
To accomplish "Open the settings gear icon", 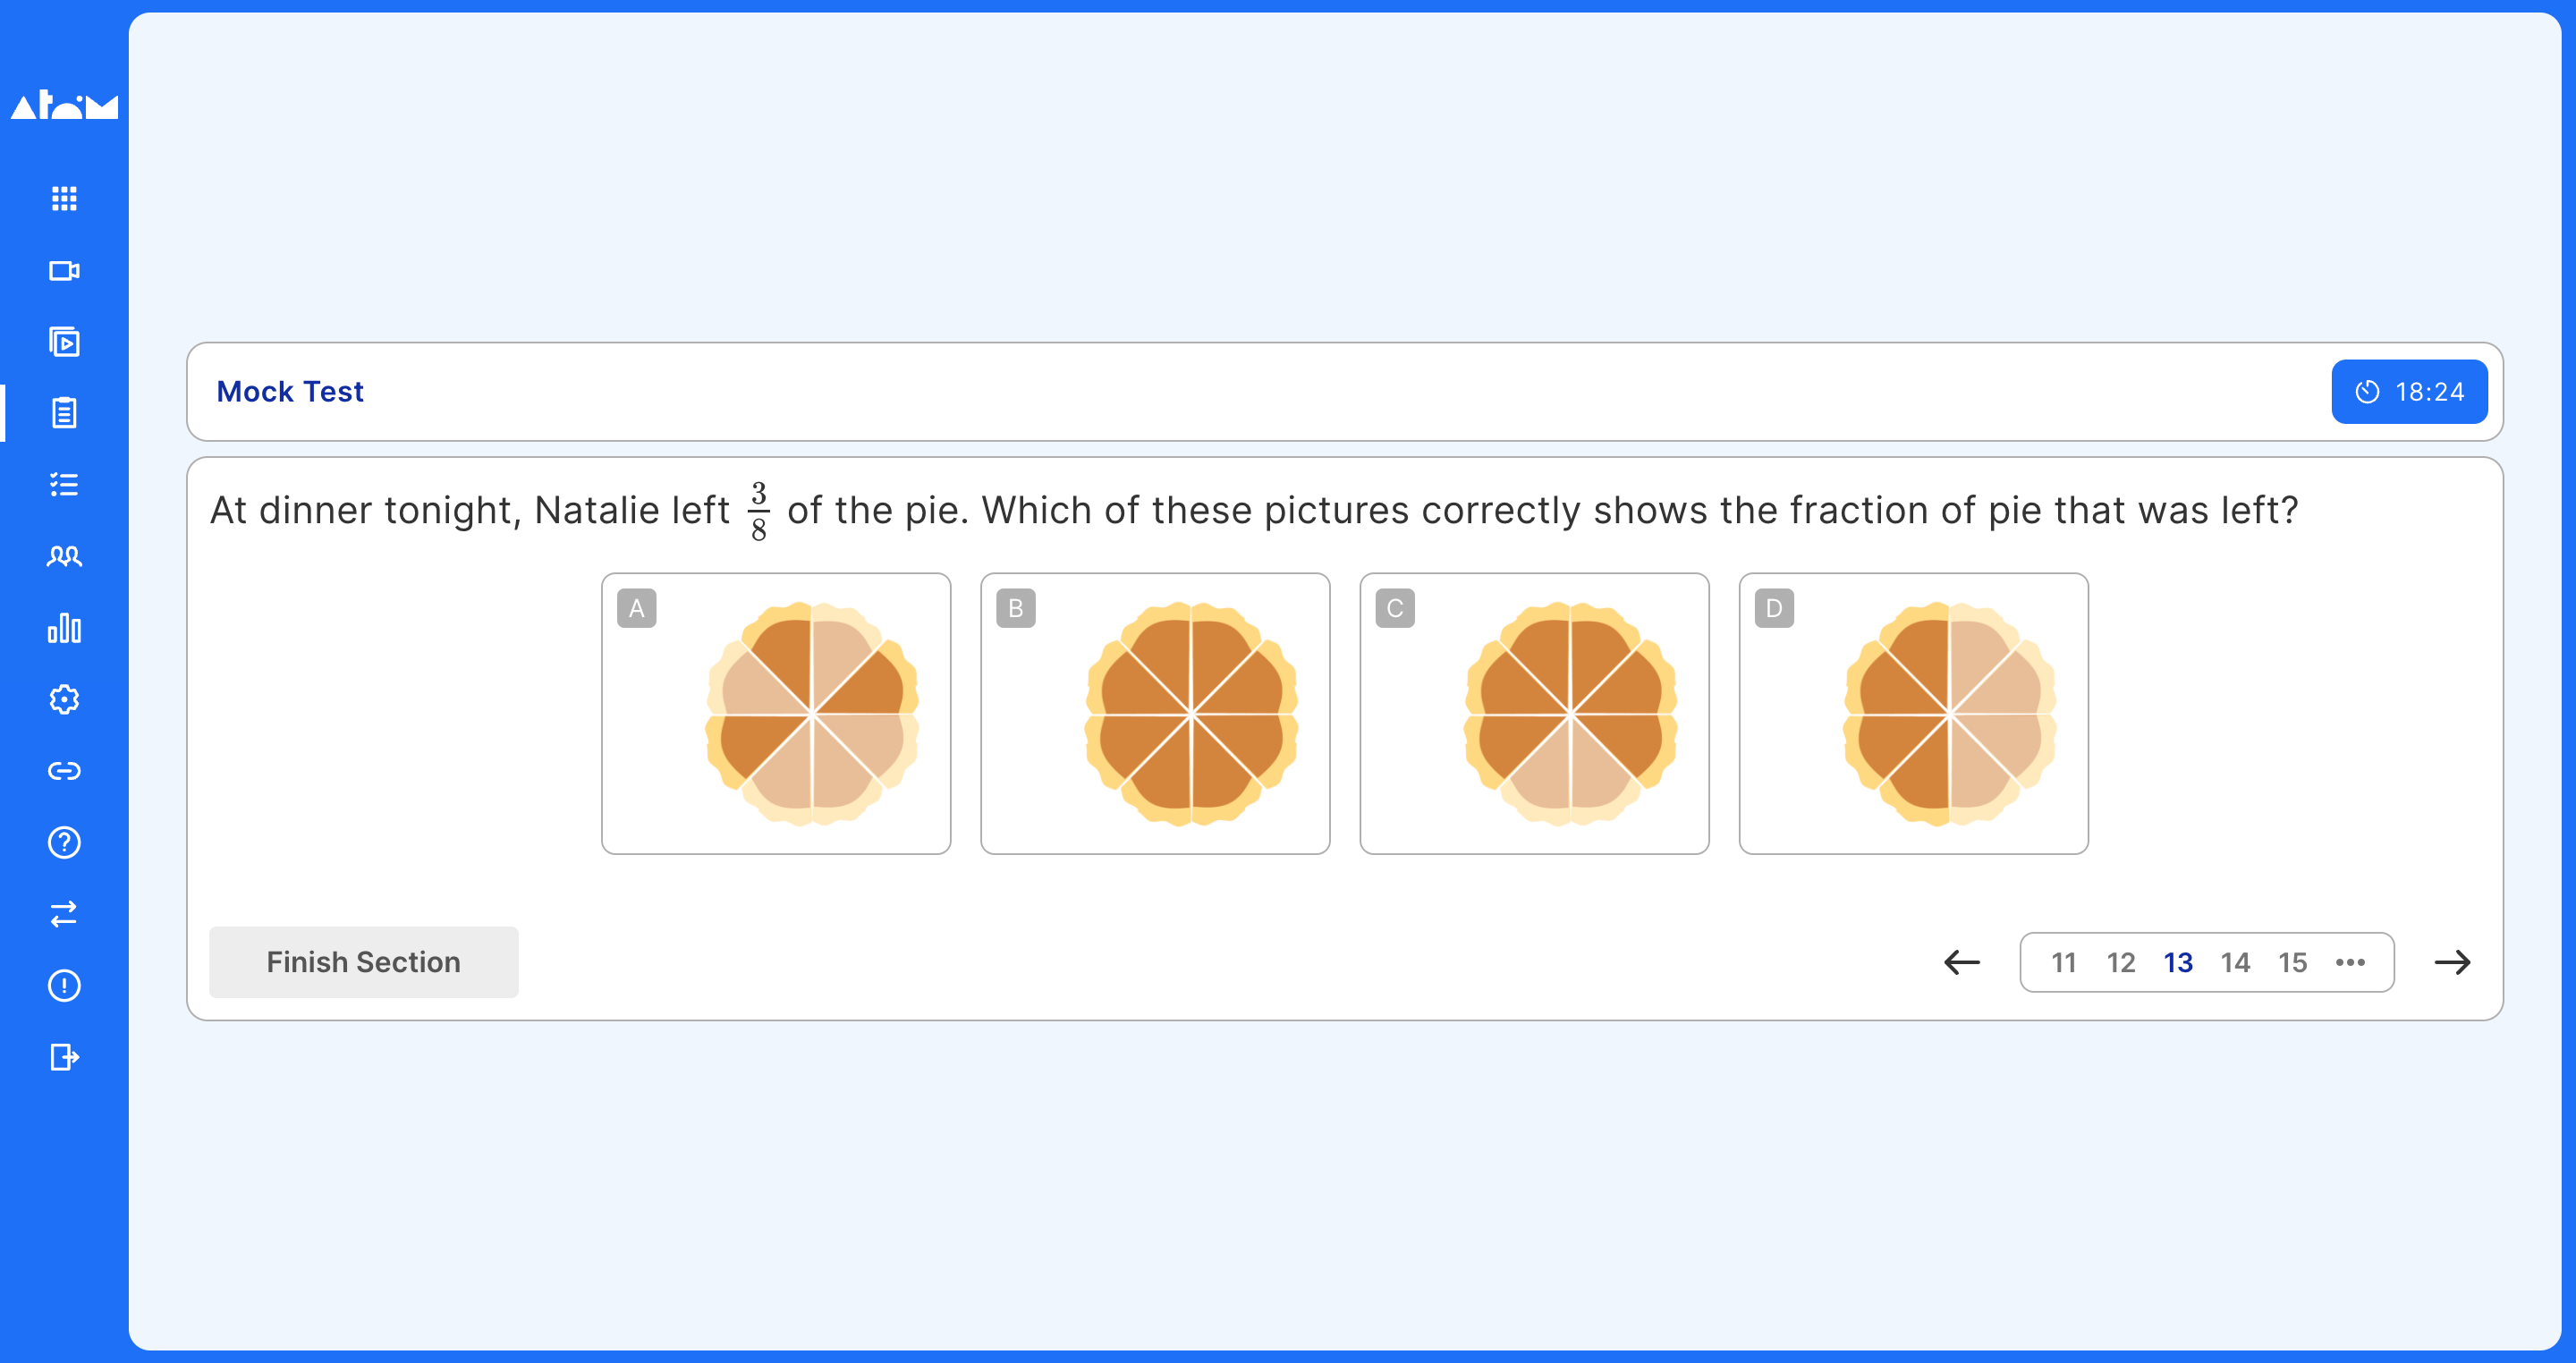I will pyautogui.click(x=64, y=699).
